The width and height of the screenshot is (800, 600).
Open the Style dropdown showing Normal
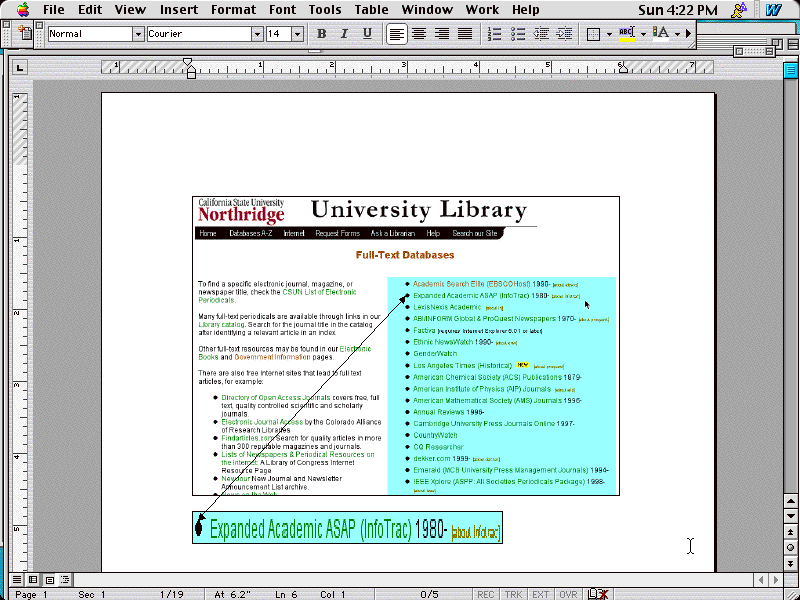138,34
